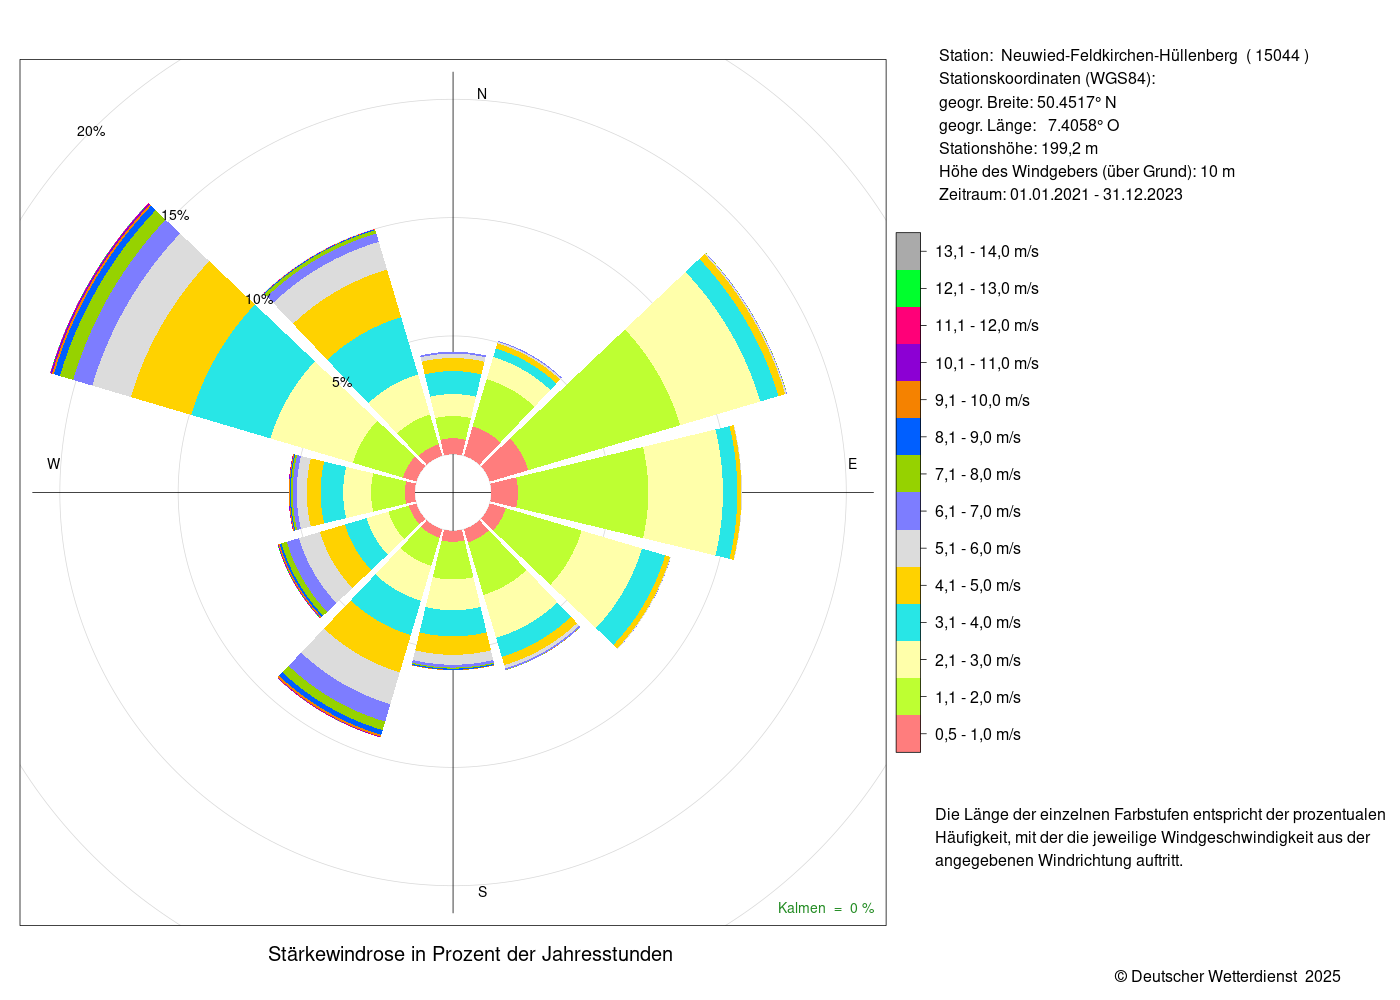The width and height of the screenshot is (1400, 1000).
Task: Click the "6,1 - 7,0 m/s" legend label
Action: pos(977,511)
